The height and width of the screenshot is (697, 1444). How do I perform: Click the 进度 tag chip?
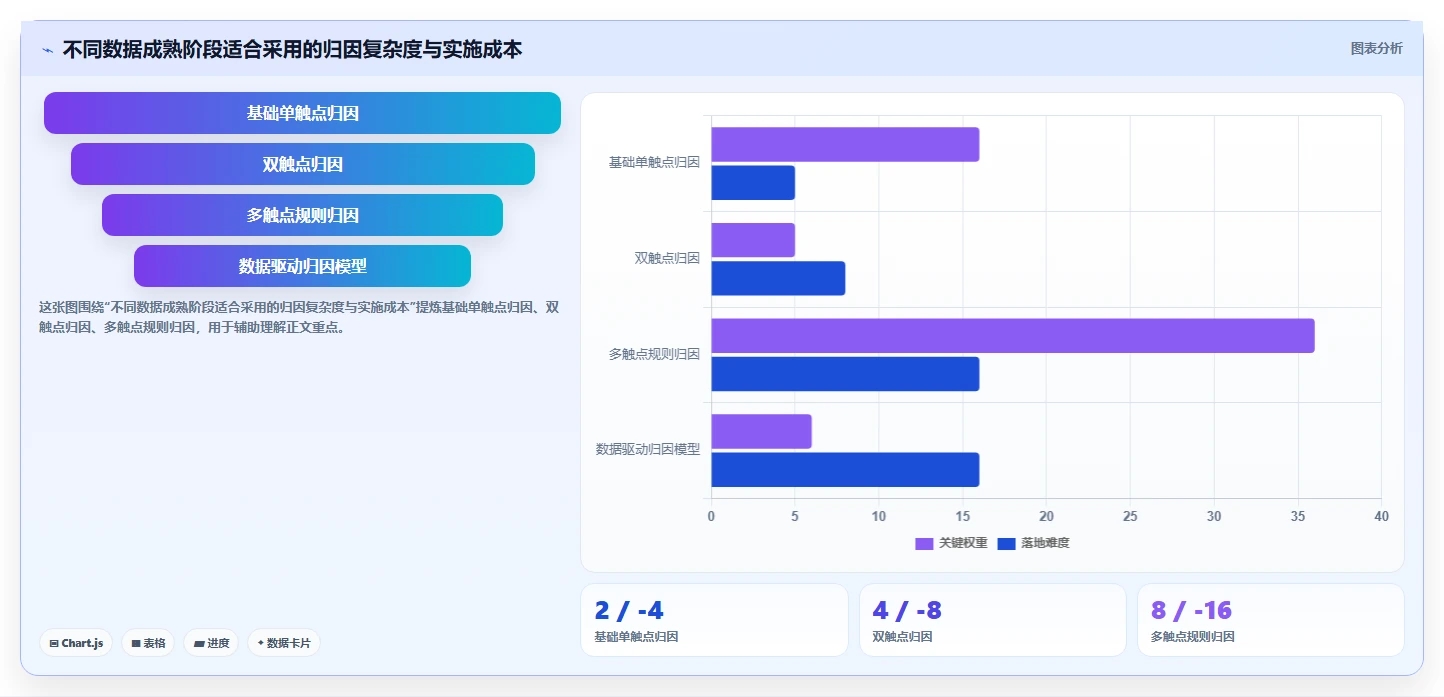(x=211, y=643)
